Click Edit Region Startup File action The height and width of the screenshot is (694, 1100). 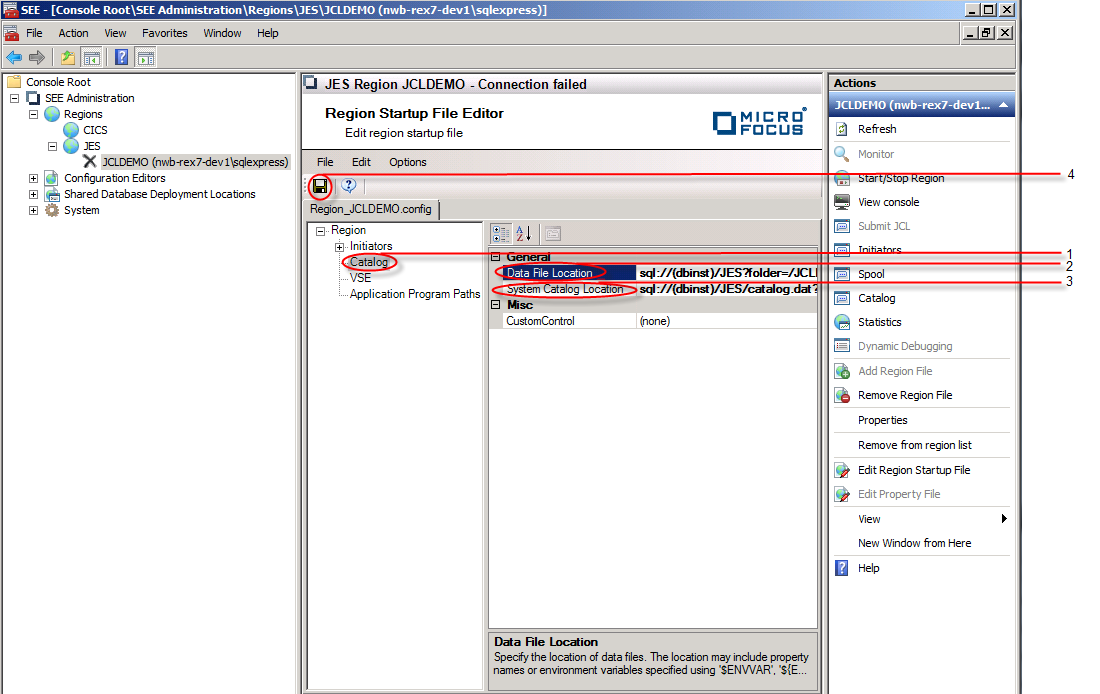[x=913, y=470]
